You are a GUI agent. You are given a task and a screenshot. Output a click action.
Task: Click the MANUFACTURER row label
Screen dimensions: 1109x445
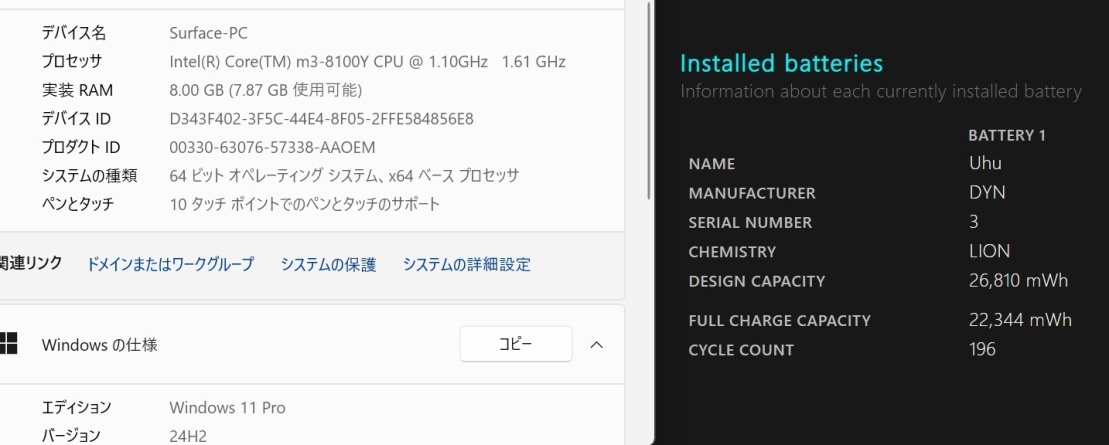(x=752, y=193)
